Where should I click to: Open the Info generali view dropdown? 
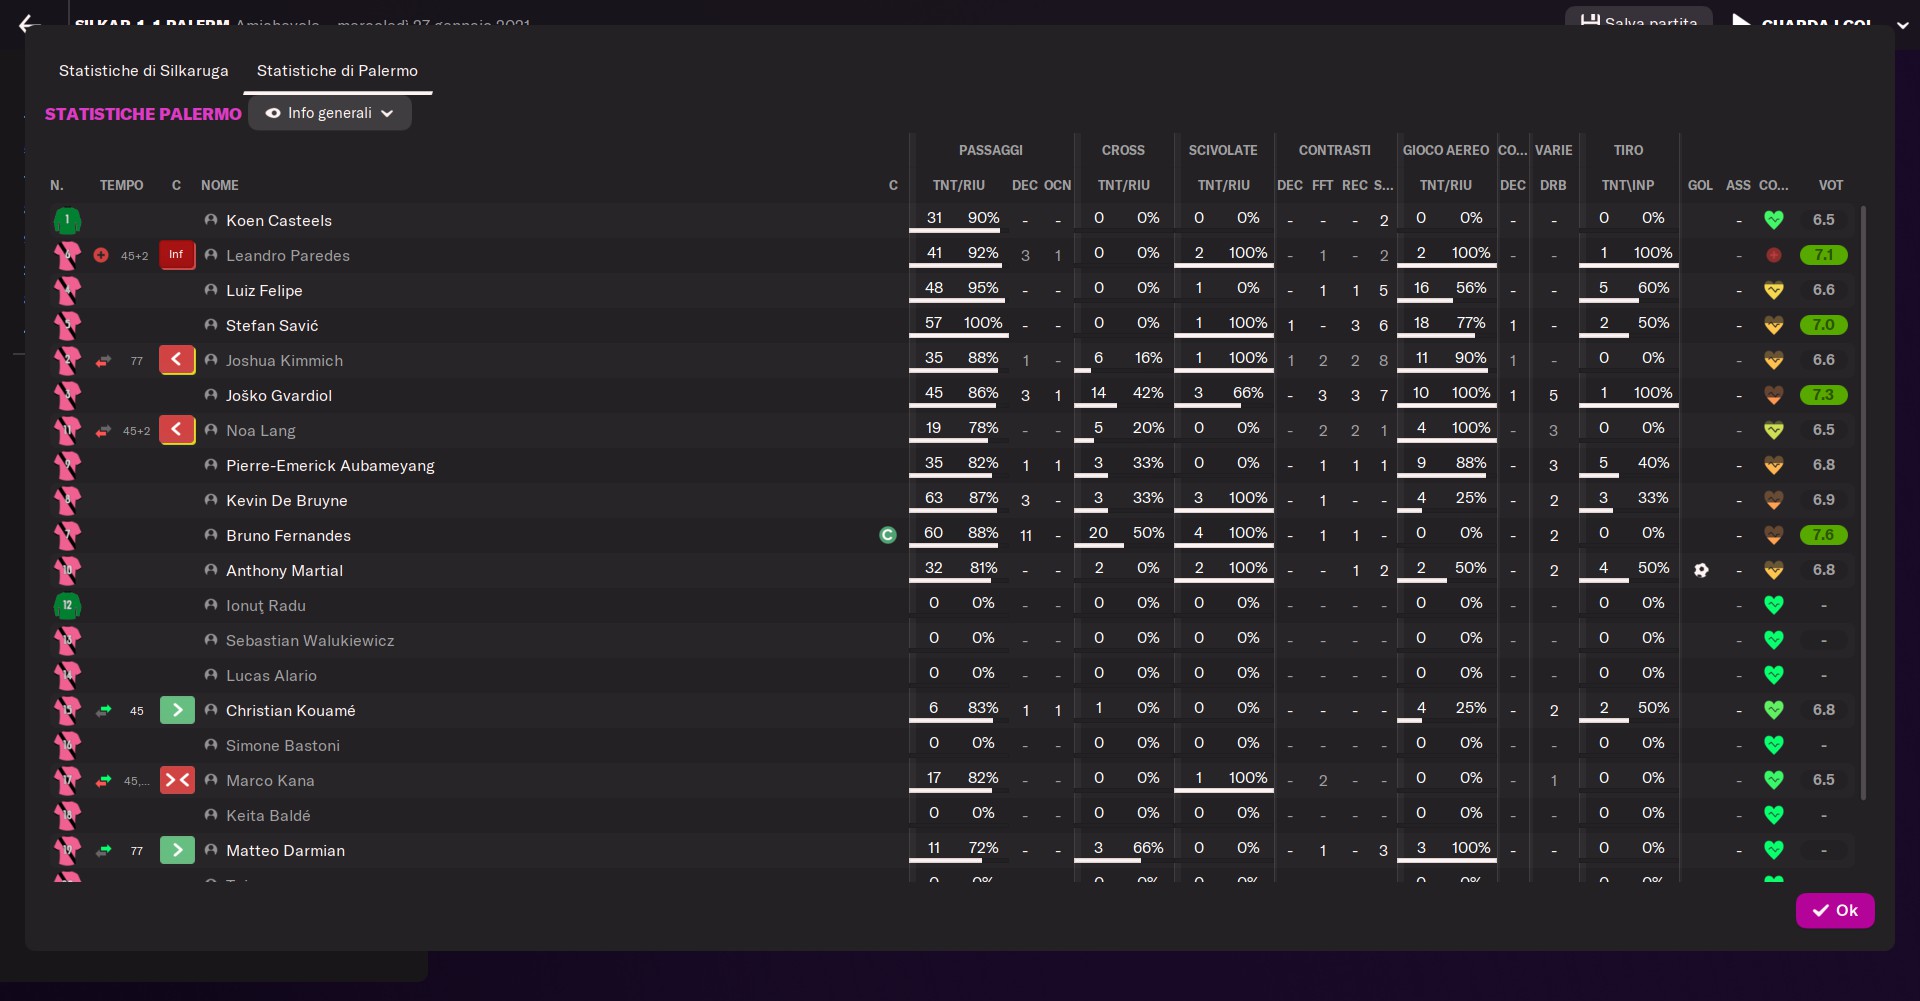(x=330, y=113)
